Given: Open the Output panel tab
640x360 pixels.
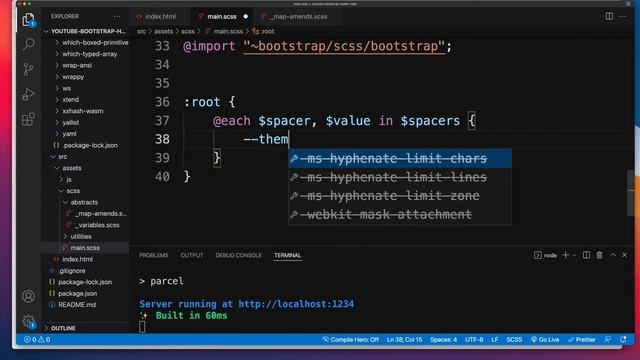Looking at the screenshot, I should point(192,255).
